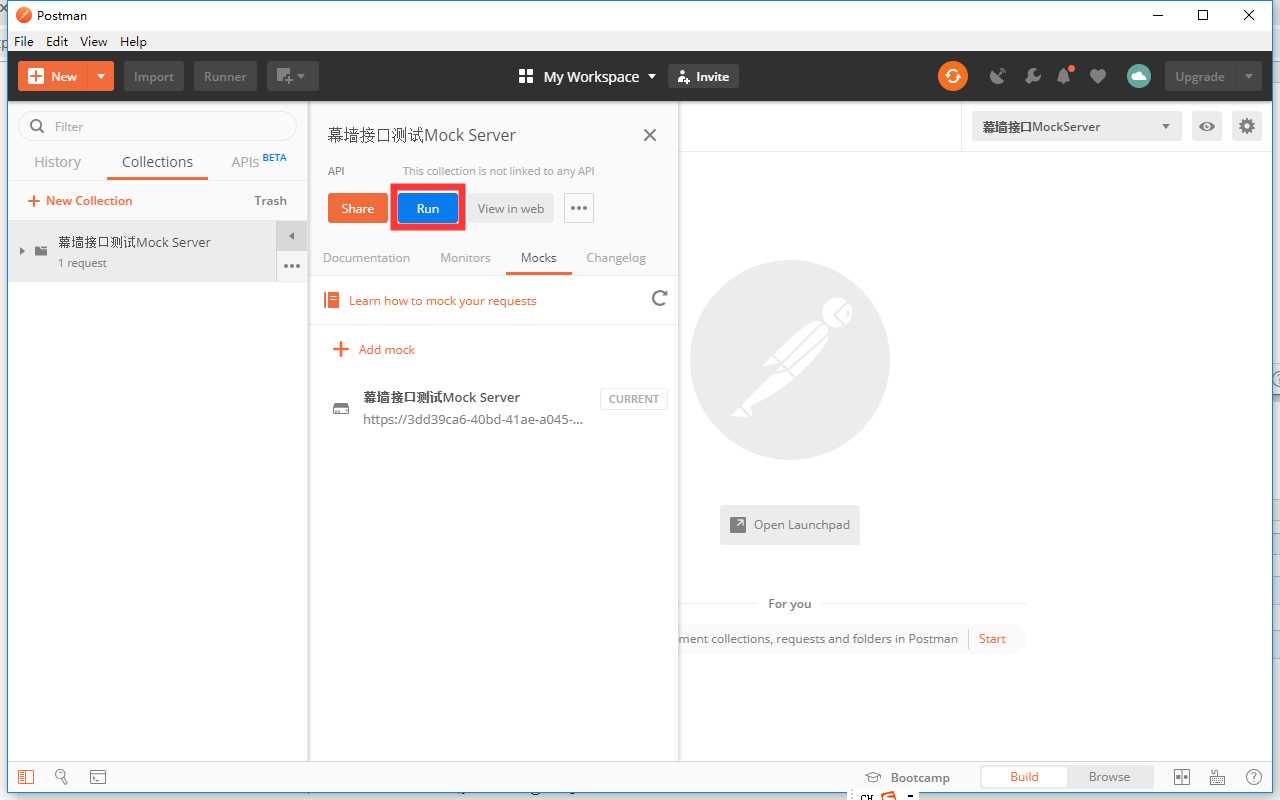Viewport: 1280px width, 800px height.
Task: Click the sidebar Filter input field
Action: [x=158, y=126]
